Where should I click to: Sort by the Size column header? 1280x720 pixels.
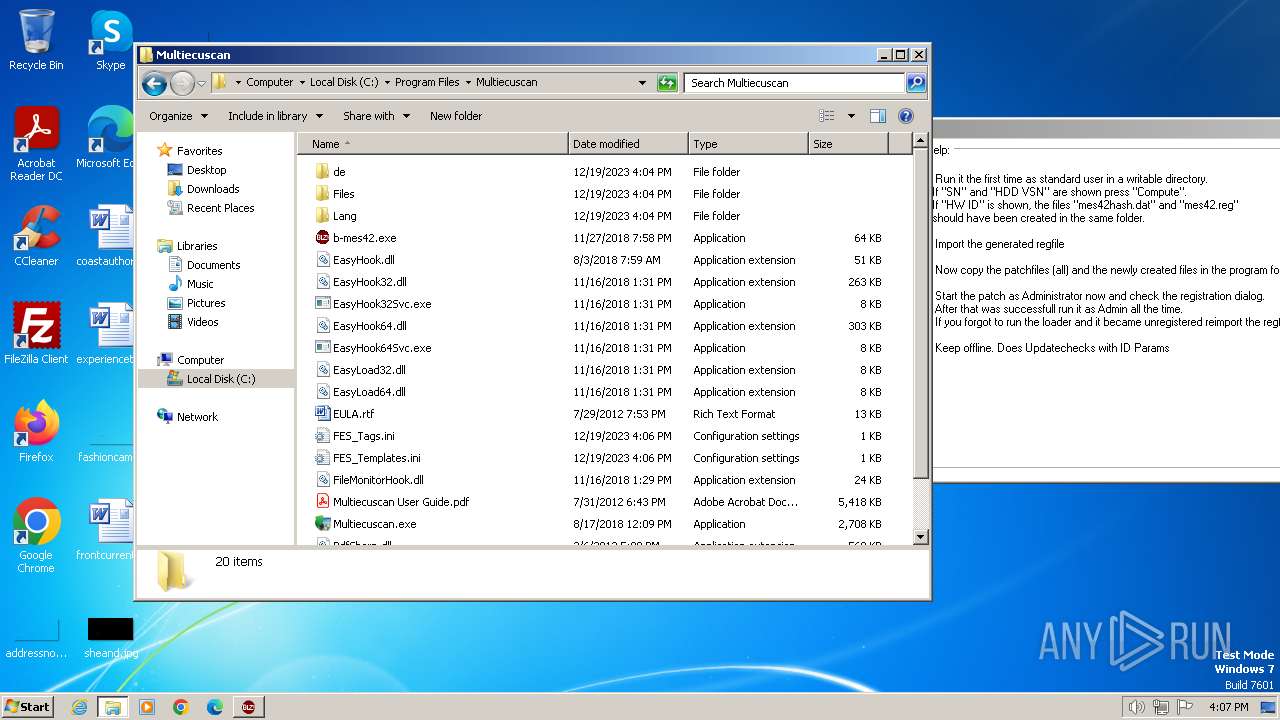click(848, 144)
